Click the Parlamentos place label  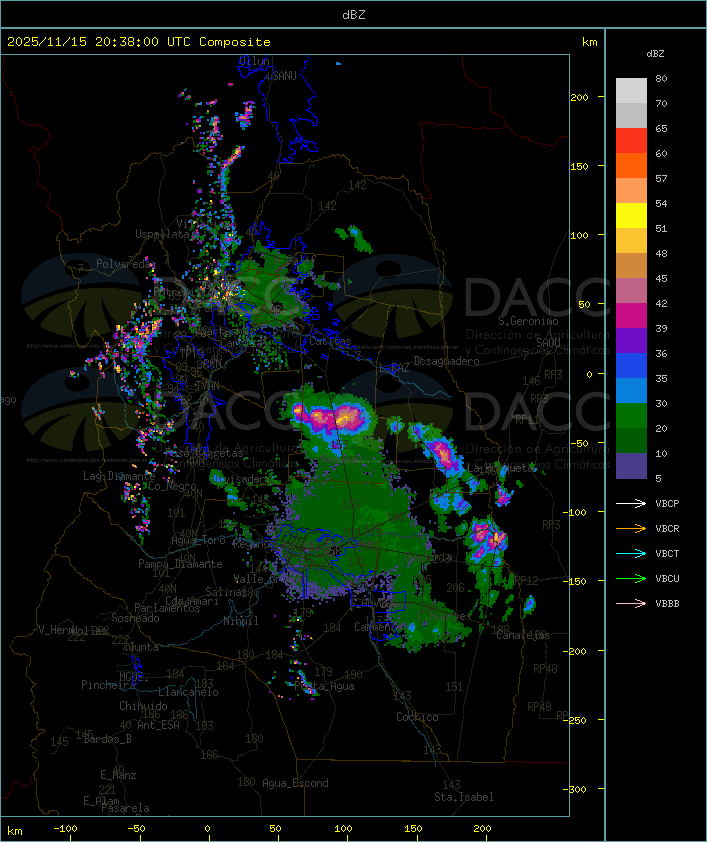pos(167,608)
